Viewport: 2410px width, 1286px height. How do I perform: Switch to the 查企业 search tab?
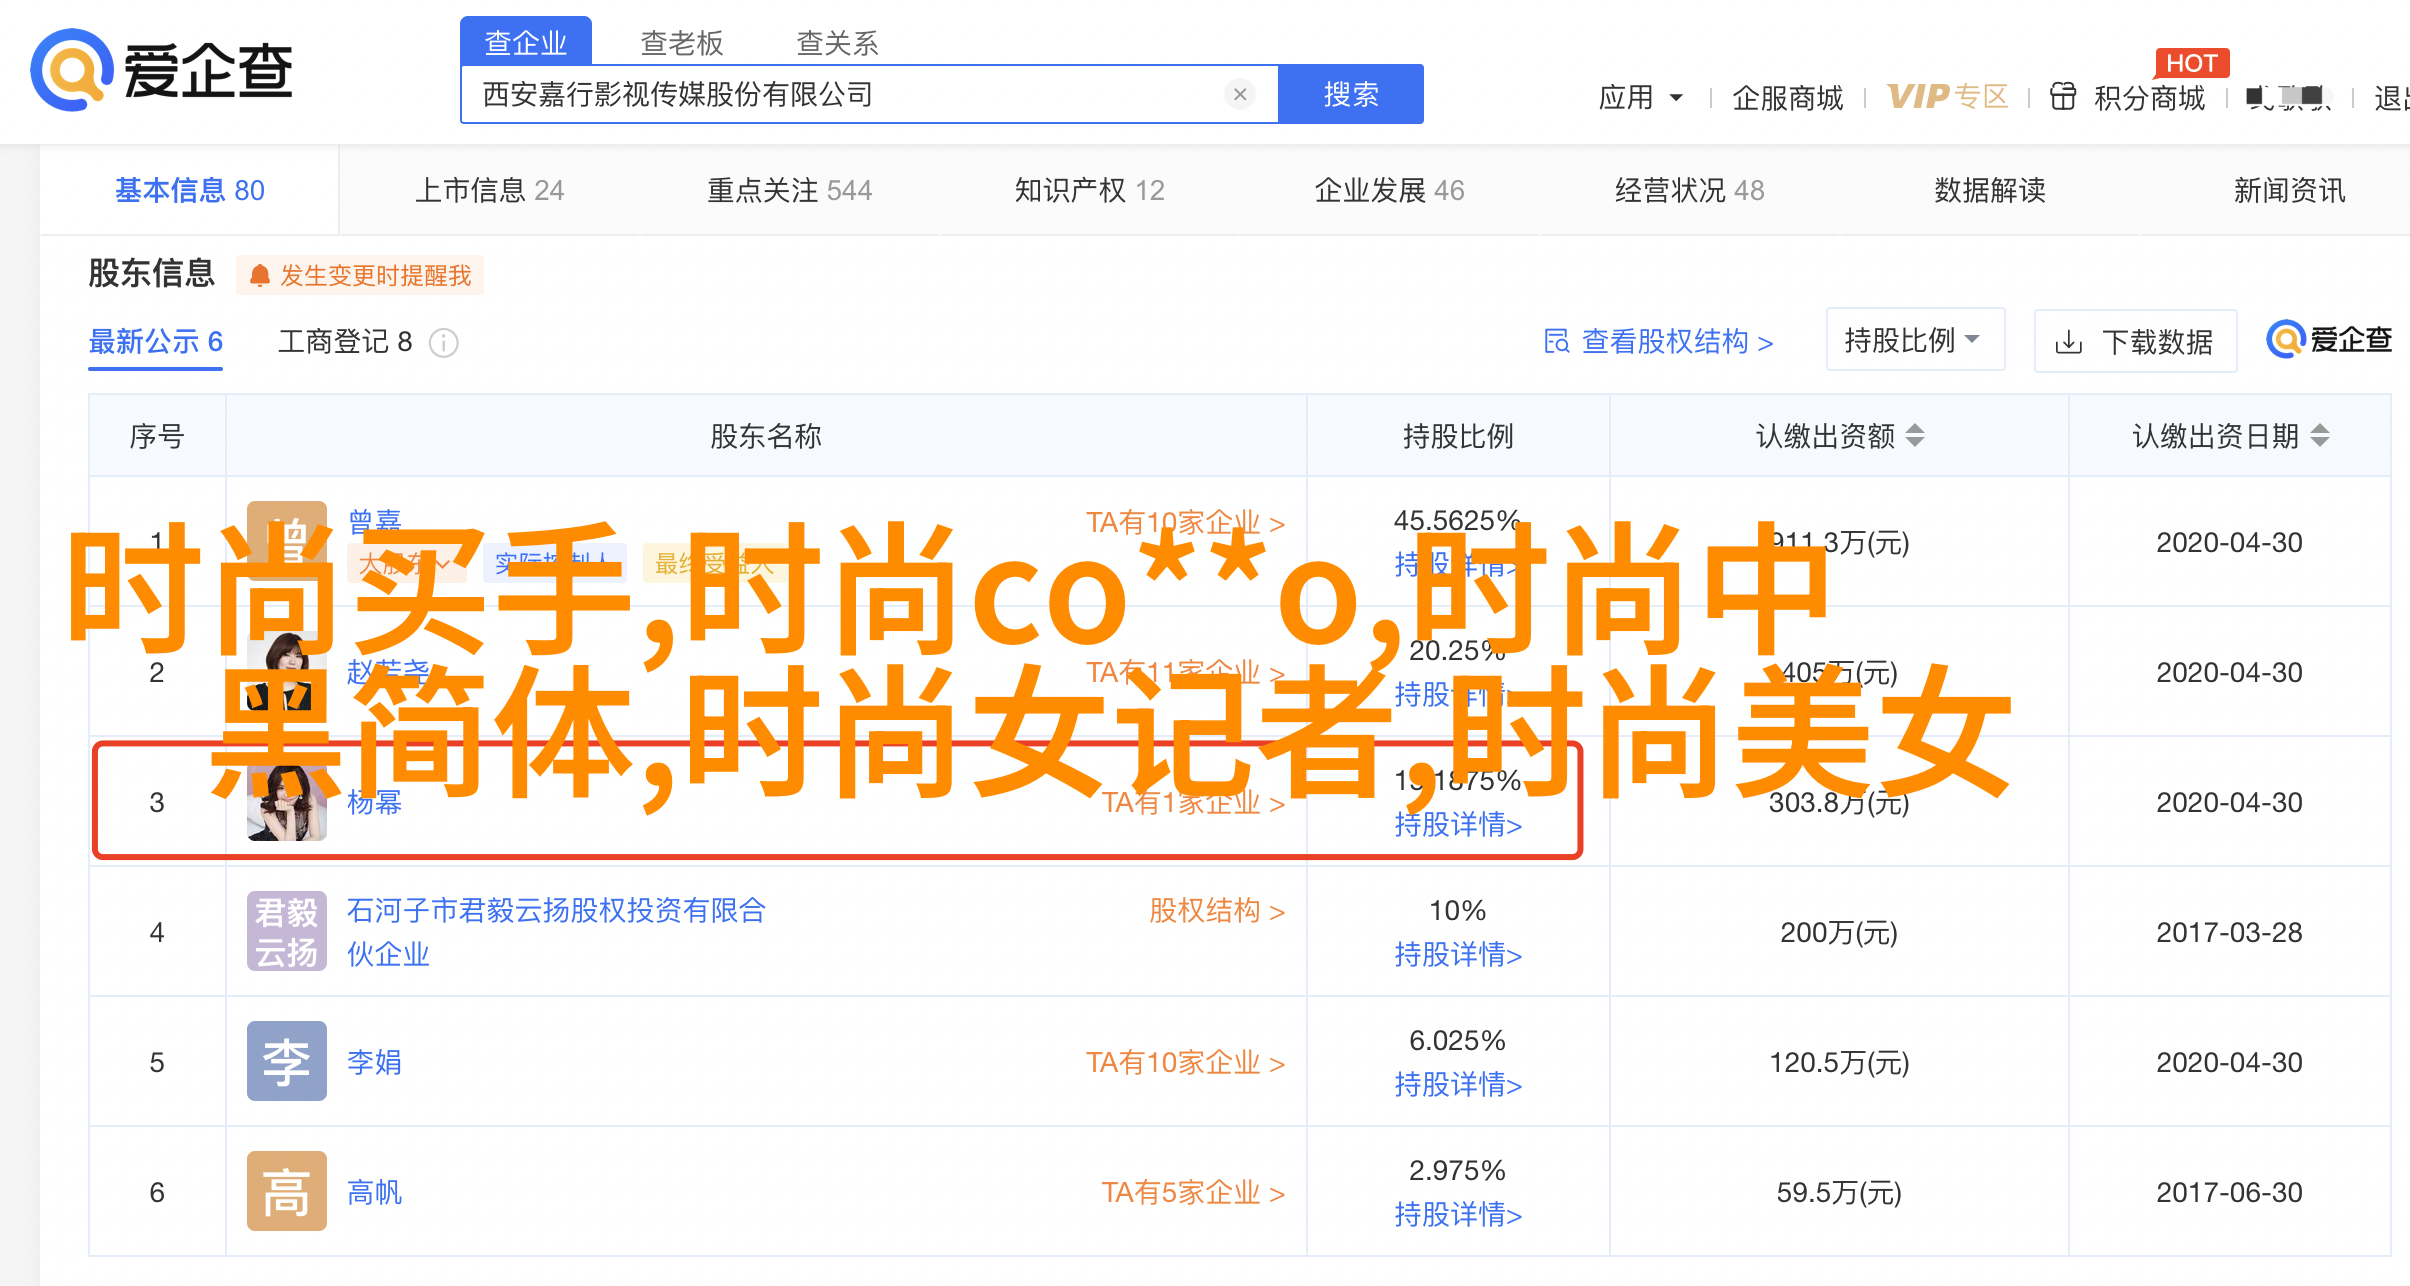point(526,42)
